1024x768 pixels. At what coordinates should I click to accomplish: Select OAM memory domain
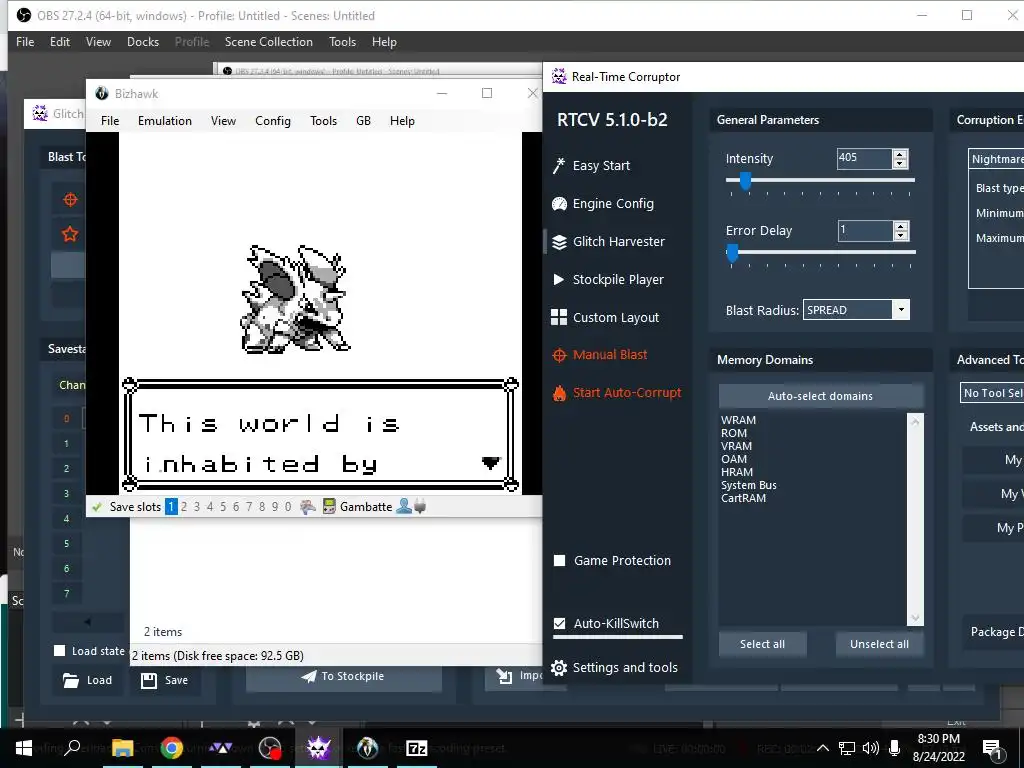(x=733, y=459)
